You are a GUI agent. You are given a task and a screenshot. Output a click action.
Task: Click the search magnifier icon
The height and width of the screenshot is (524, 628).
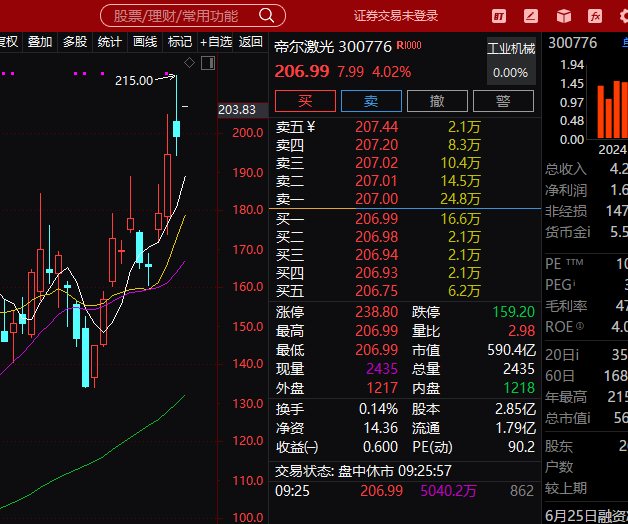tap(266, 16)
